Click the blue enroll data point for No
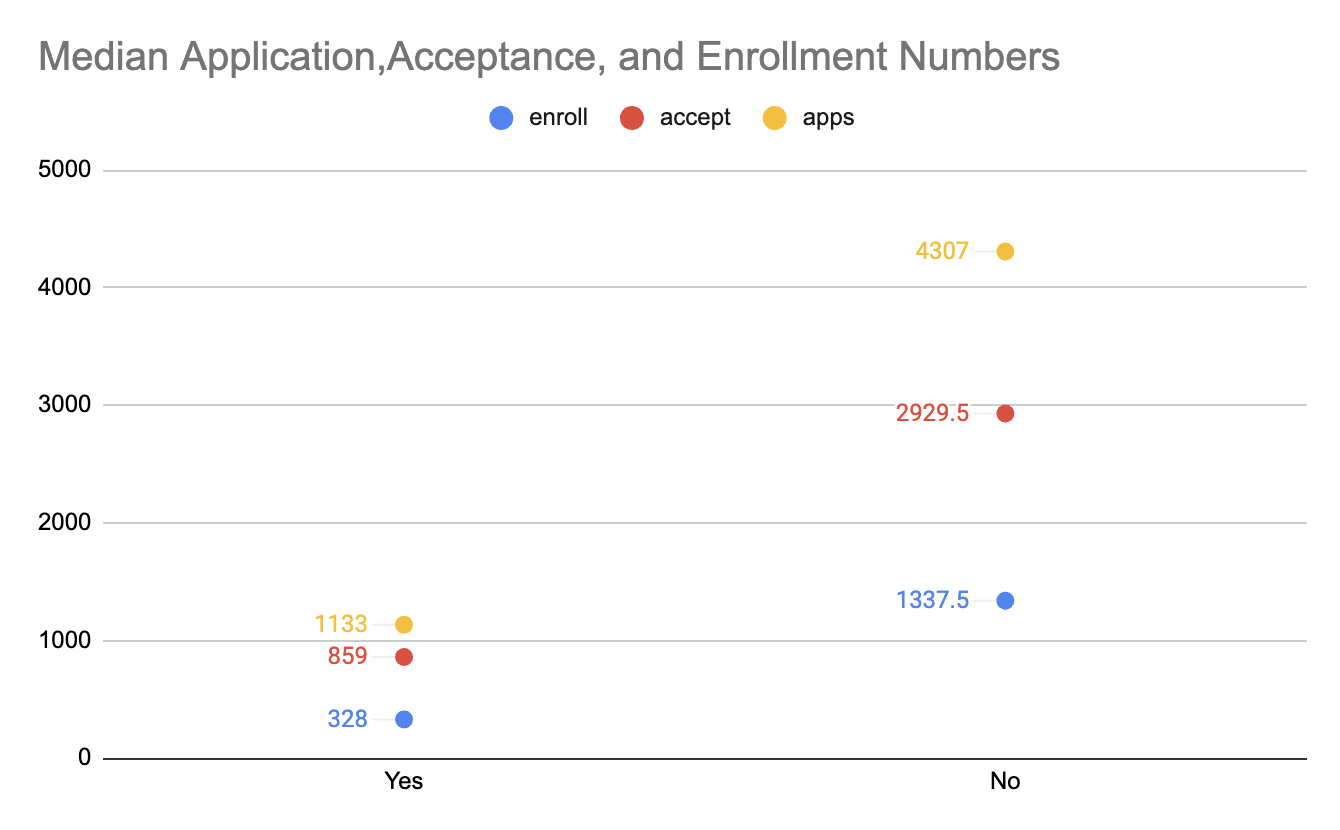This screenshot has height=830, width=1340. [1005, 600]
